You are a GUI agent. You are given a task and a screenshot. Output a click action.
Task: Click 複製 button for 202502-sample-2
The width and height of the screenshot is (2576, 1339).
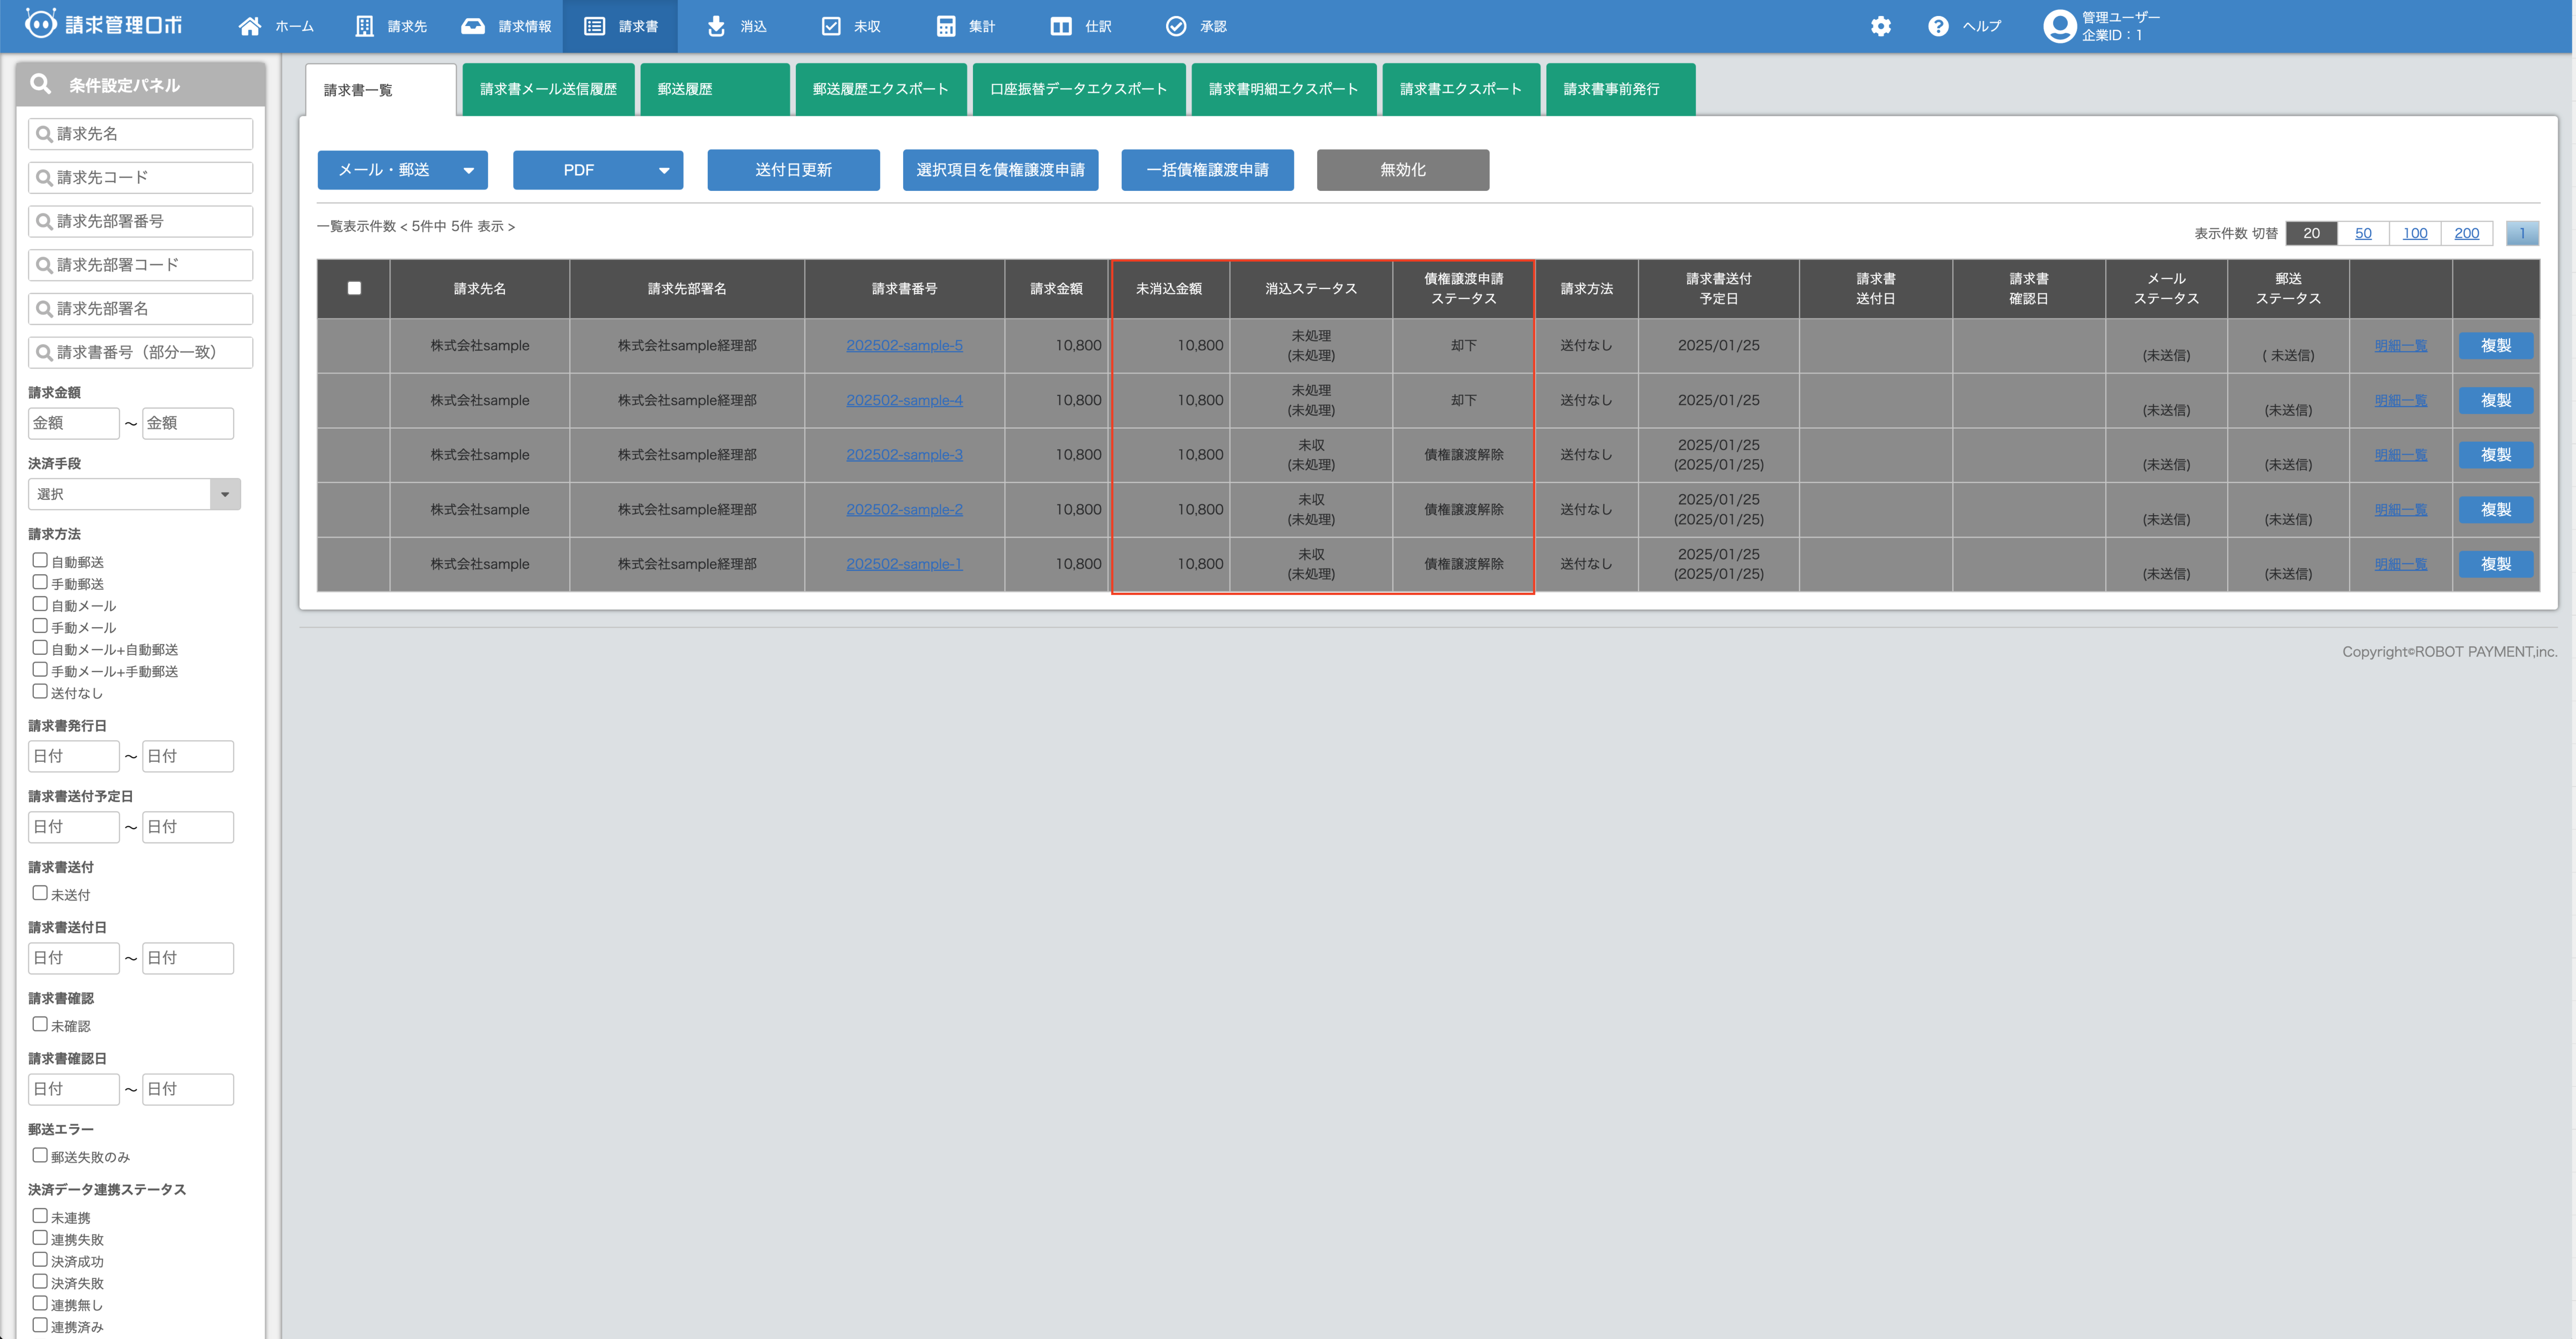tap(2496, 509)
